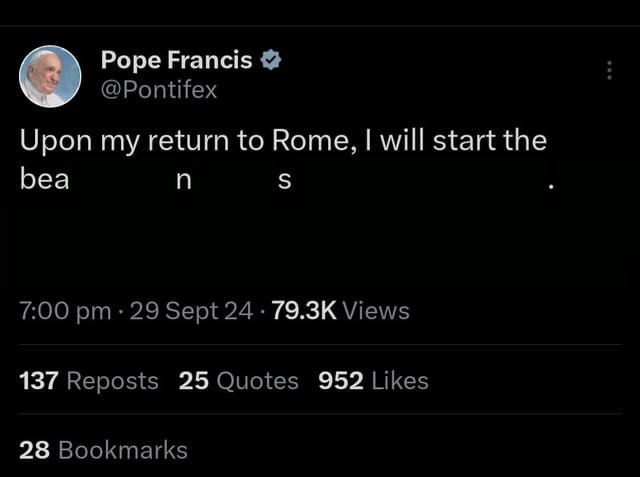The width and height of the screenshot is (640, 477).
Task: View the 79.3K Views analytics
Action: pos(340,311)
